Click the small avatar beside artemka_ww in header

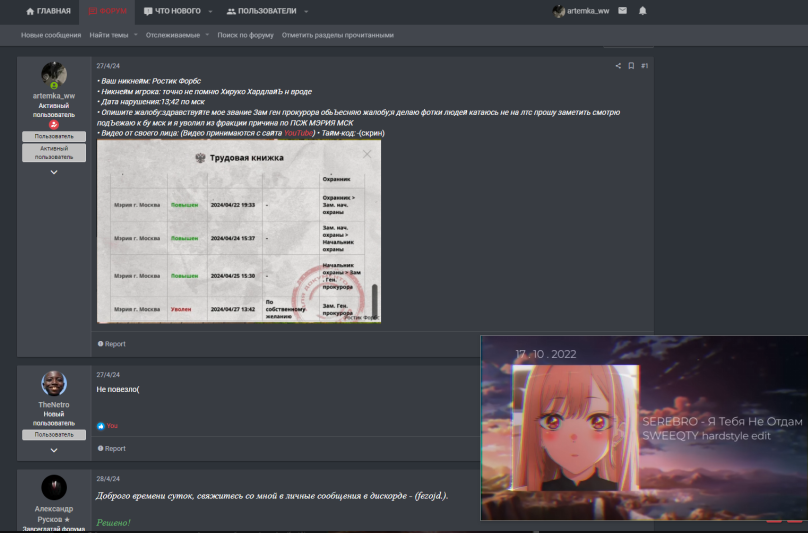[559, 11]
